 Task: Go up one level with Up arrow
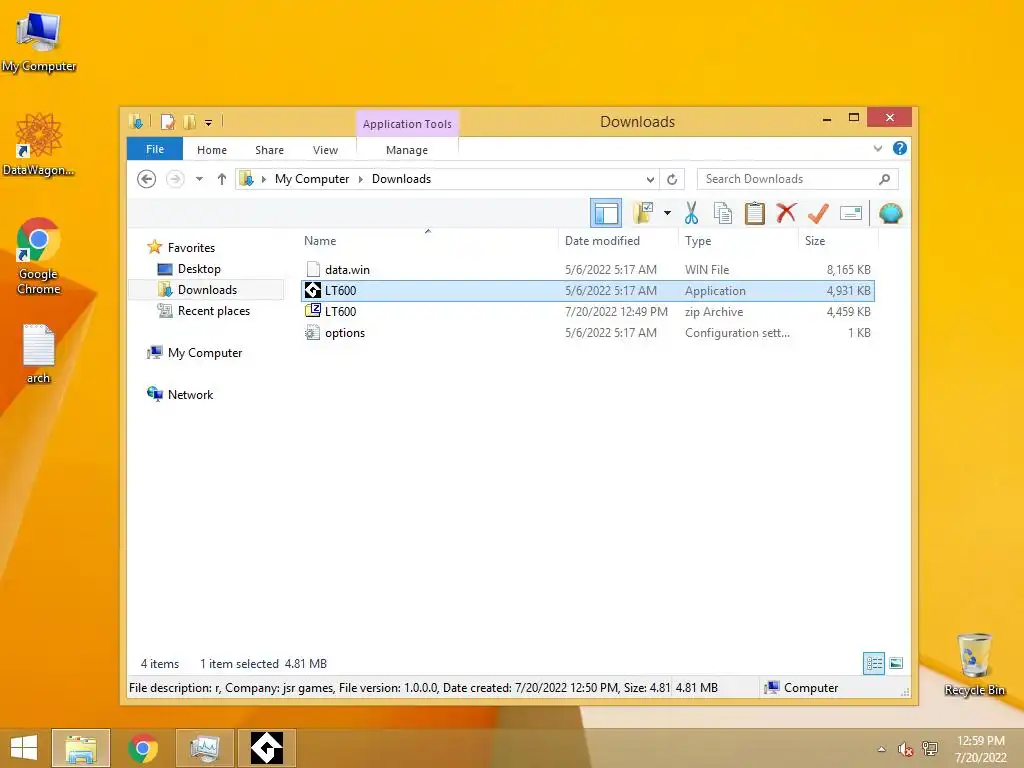tap(221, 179)
